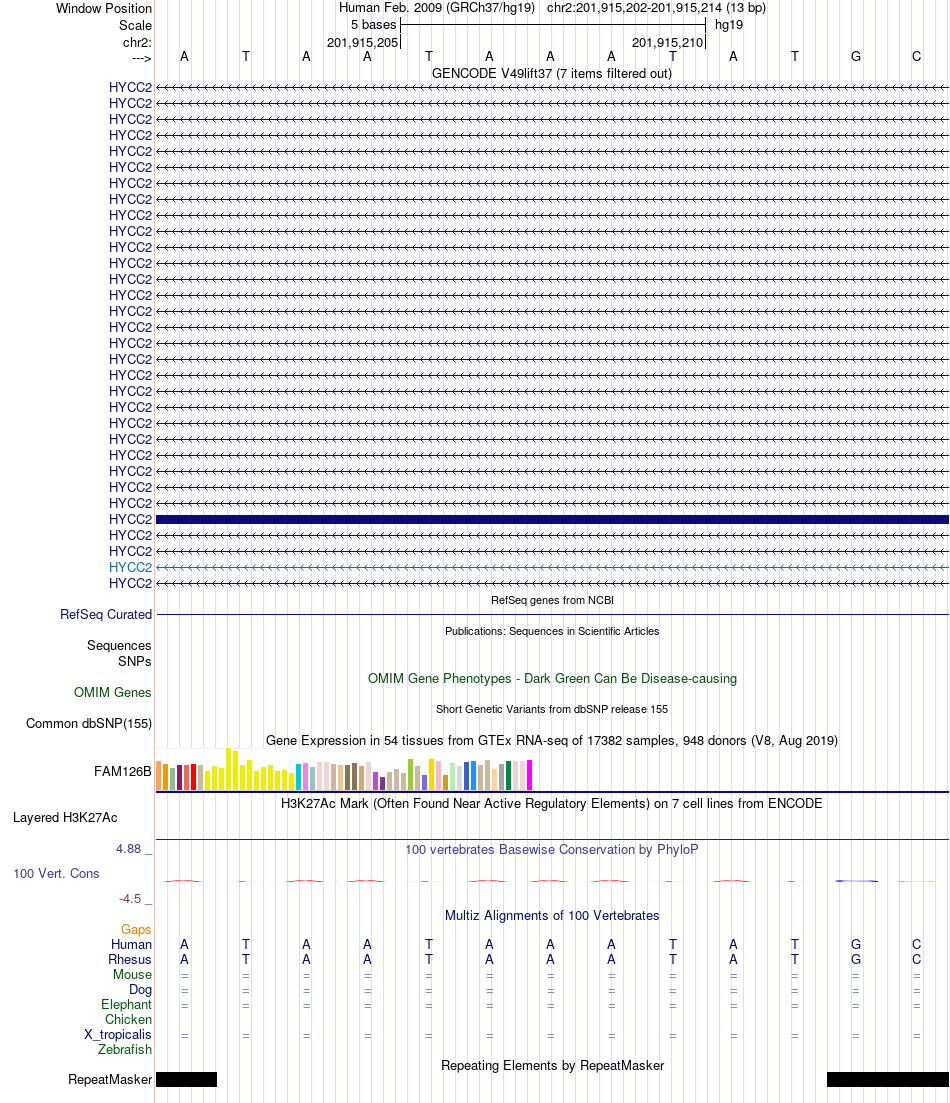Click the blue PhyloP conservation bar under G
Image resolution: width=950 pixels, height=1103 pixels.
pyautogui.click(x=856, y=881)
